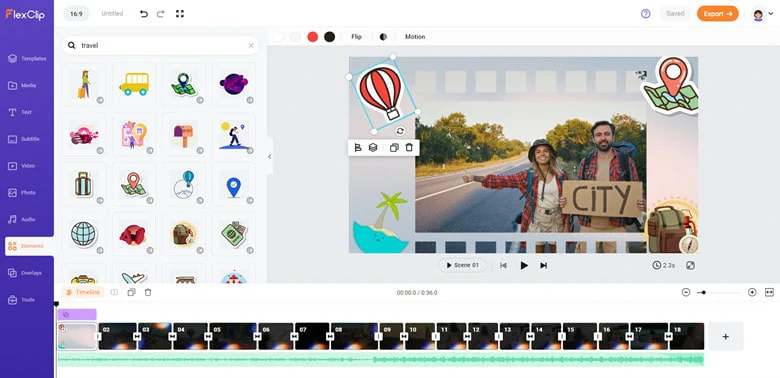Collapse the elements side panel arrow
The width and height of the screenshot is (780, 378).
[x=270, y=156]
